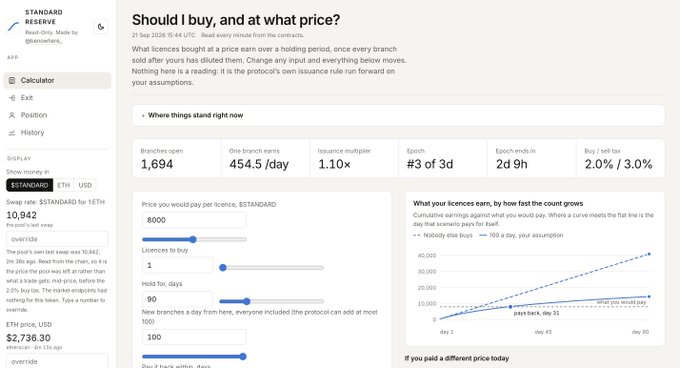Open the Exit page
Image resolution: width=680 pixels, height=368 pixels.
click(x=57, y=98)
